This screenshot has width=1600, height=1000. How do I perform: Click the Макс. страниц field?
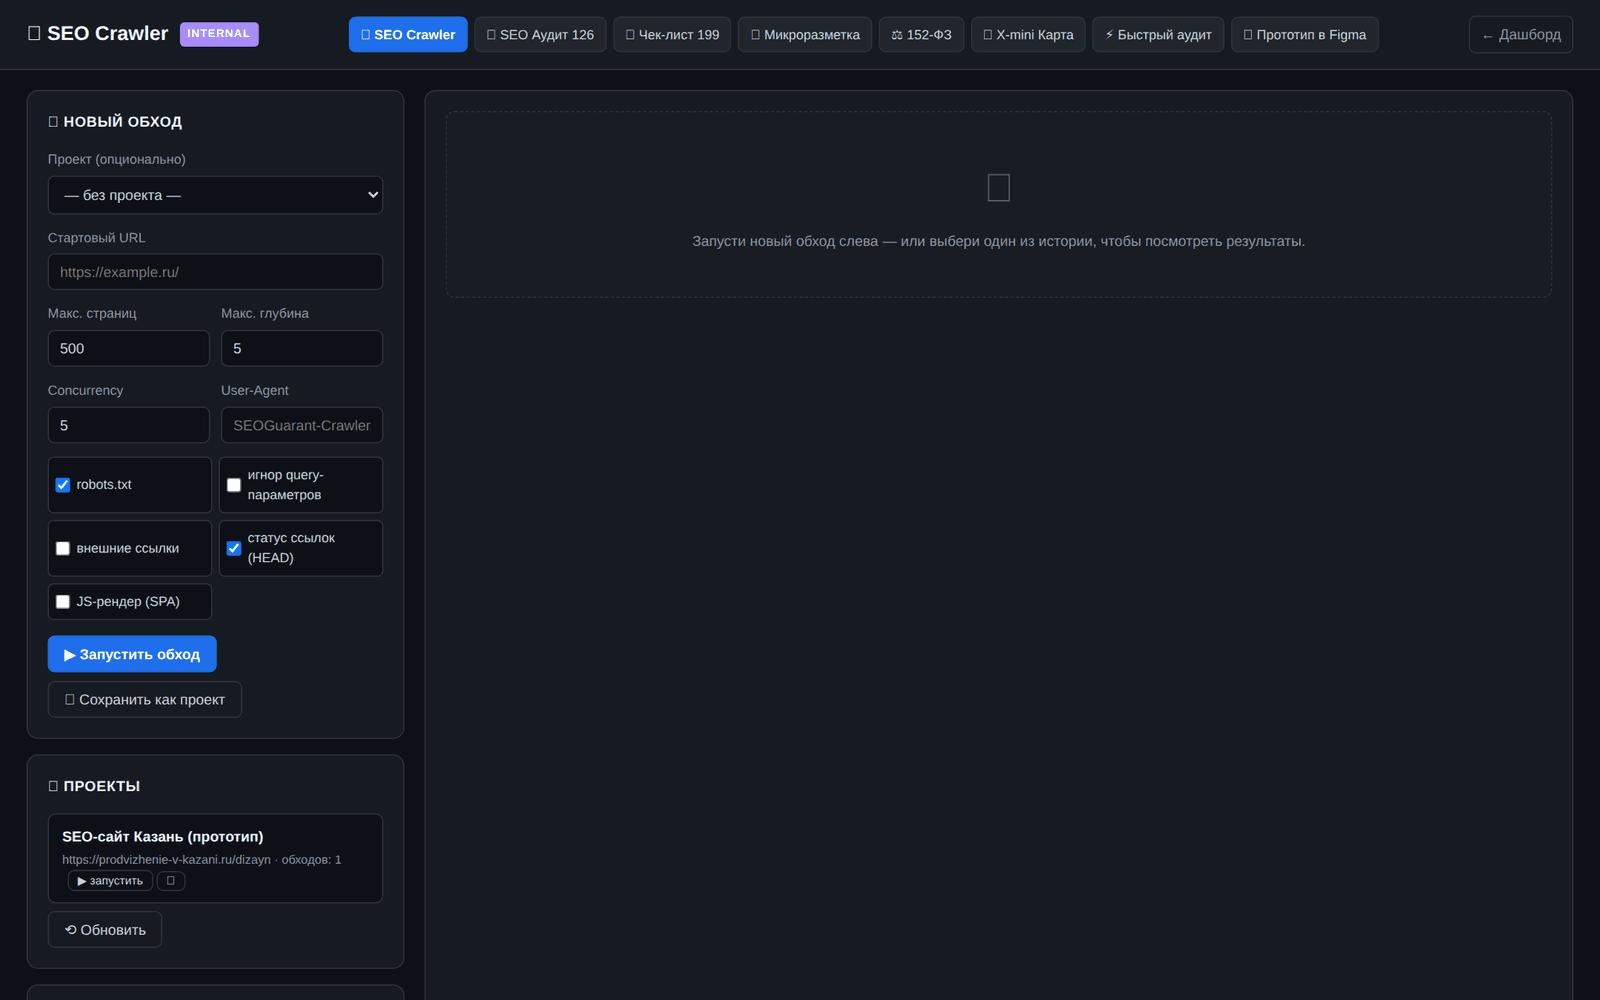129,348
